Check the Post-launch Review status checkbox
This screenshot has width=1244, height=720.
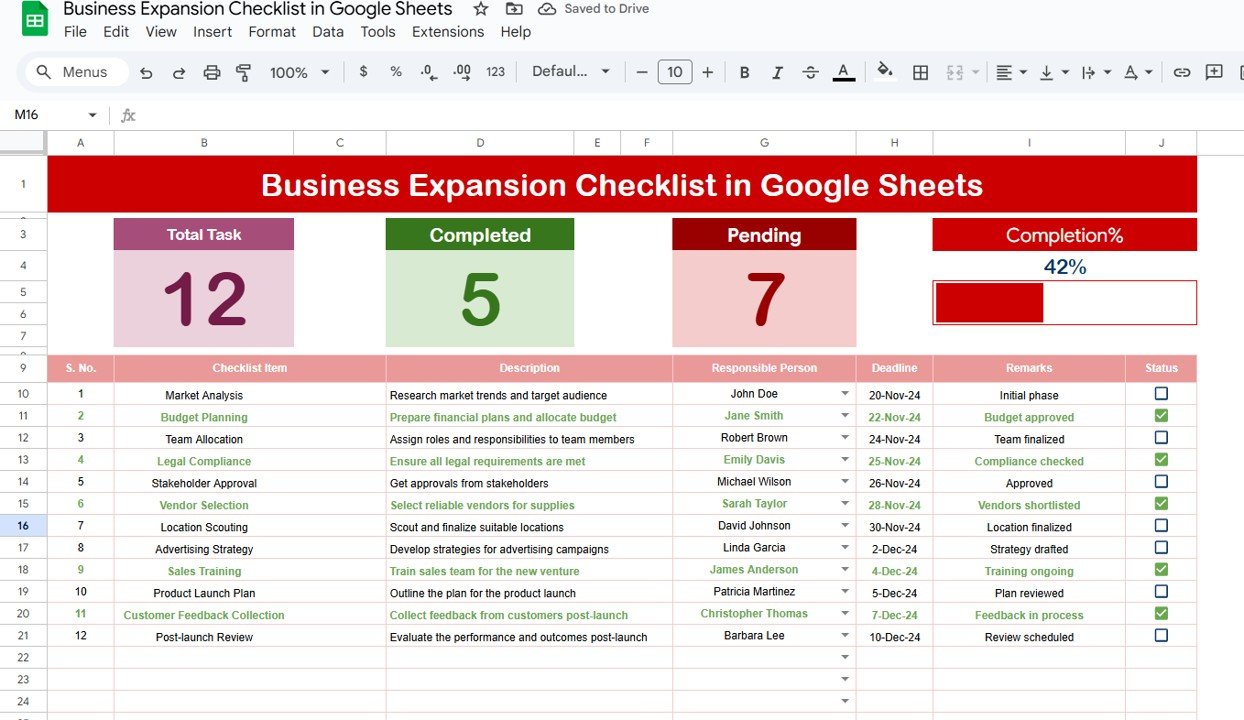point(1161,636)
